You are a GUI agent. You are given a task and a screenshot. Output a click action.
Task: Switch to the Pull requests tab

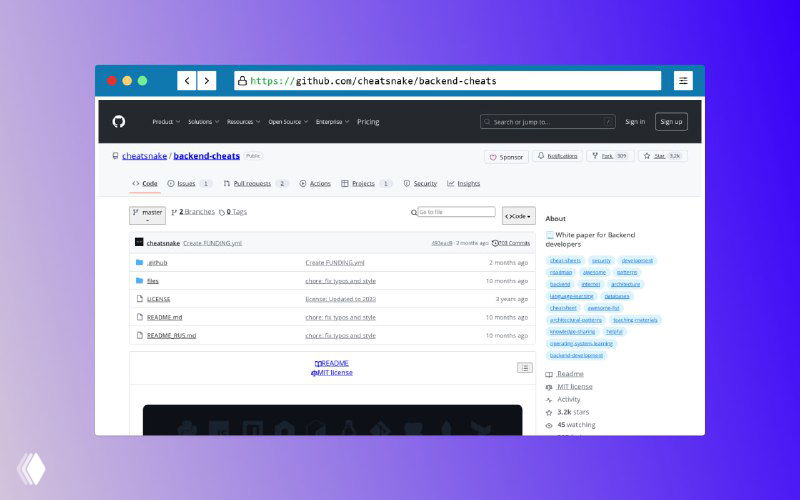pos(256,184)
